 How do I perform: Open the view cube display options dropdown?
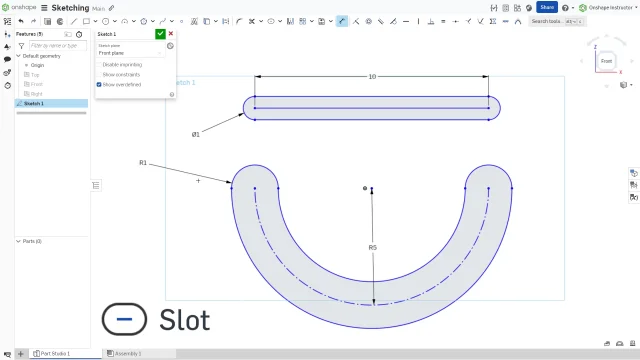pyautogui.click(x=626, y=85)
